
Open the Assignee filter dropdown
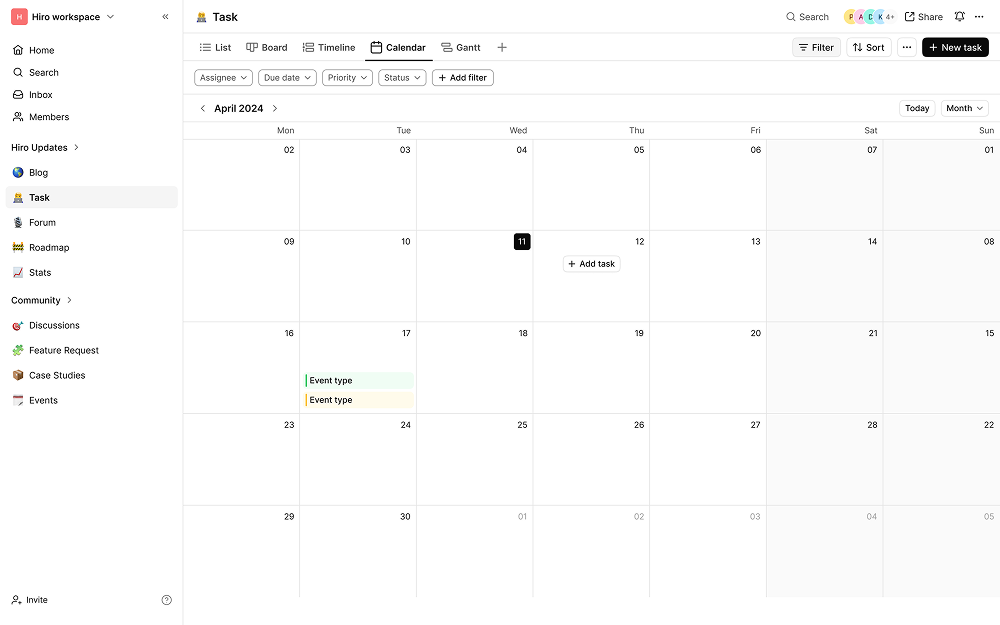[223, 78]
